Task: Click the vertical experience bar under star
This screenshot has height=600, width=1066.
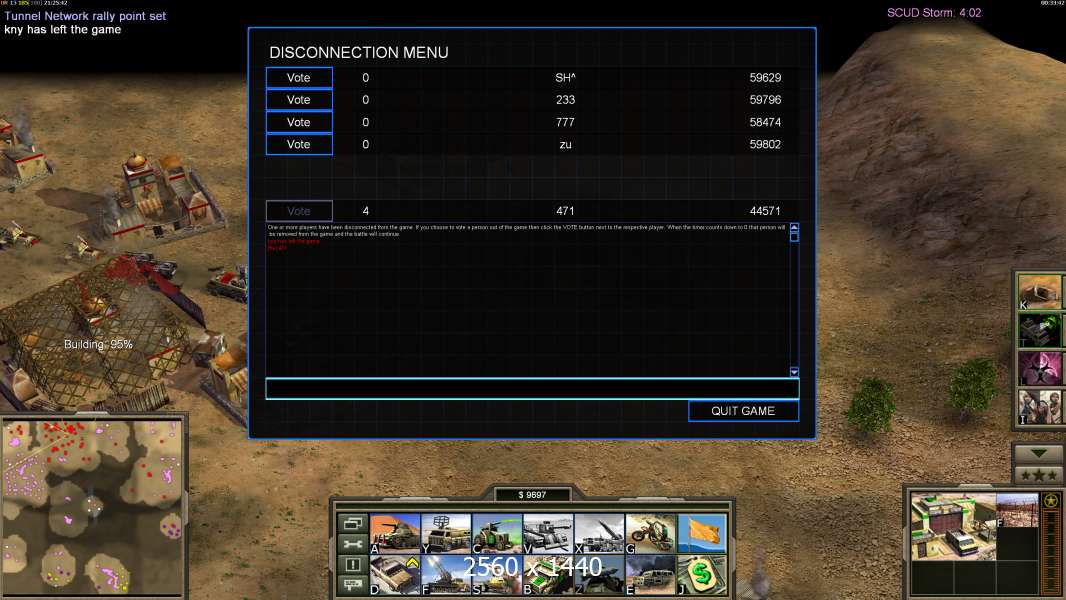Action: tap(1051, 552)
